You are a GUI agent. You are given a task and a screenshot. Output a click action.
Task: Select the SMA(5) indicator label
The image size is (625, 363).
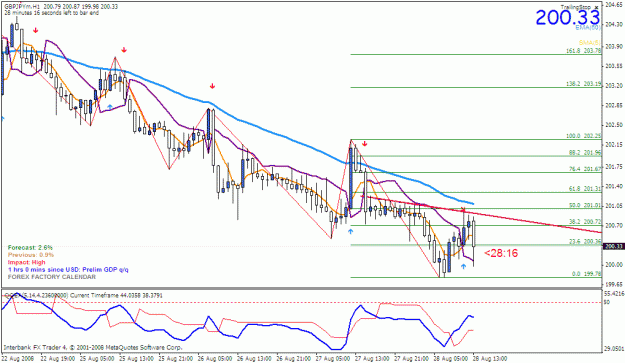click(x=590, y=43)
